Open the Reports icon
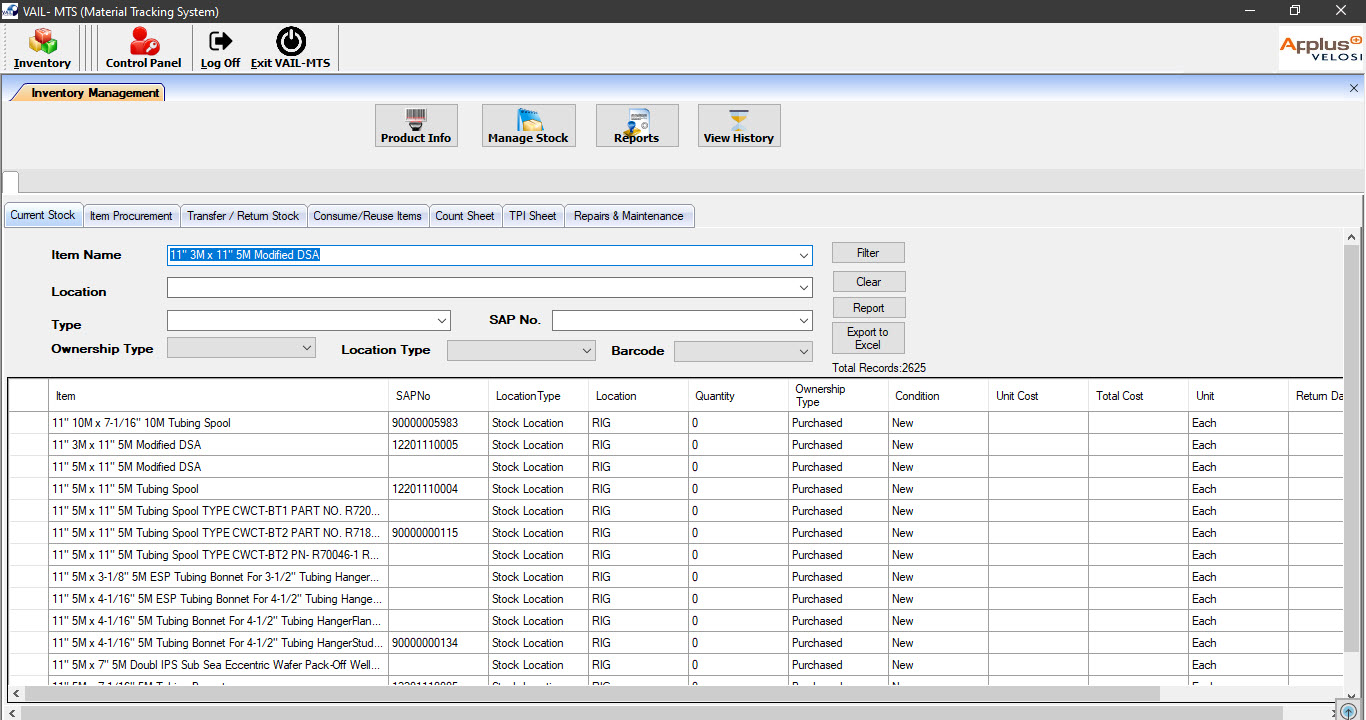 [x=637, y=125]
